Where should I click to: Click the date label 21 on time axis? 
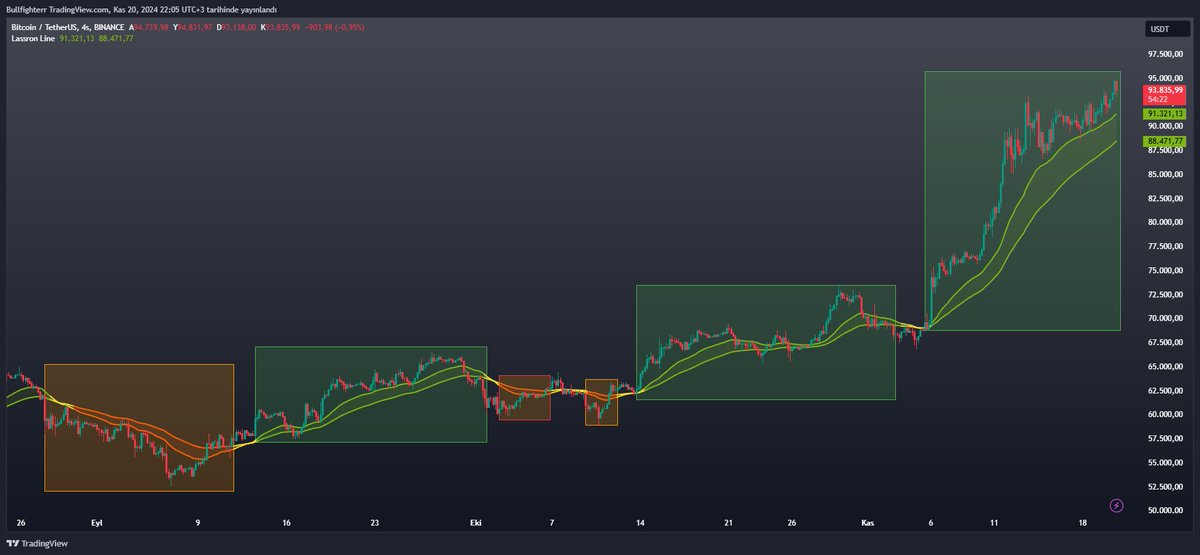[729, 523]
